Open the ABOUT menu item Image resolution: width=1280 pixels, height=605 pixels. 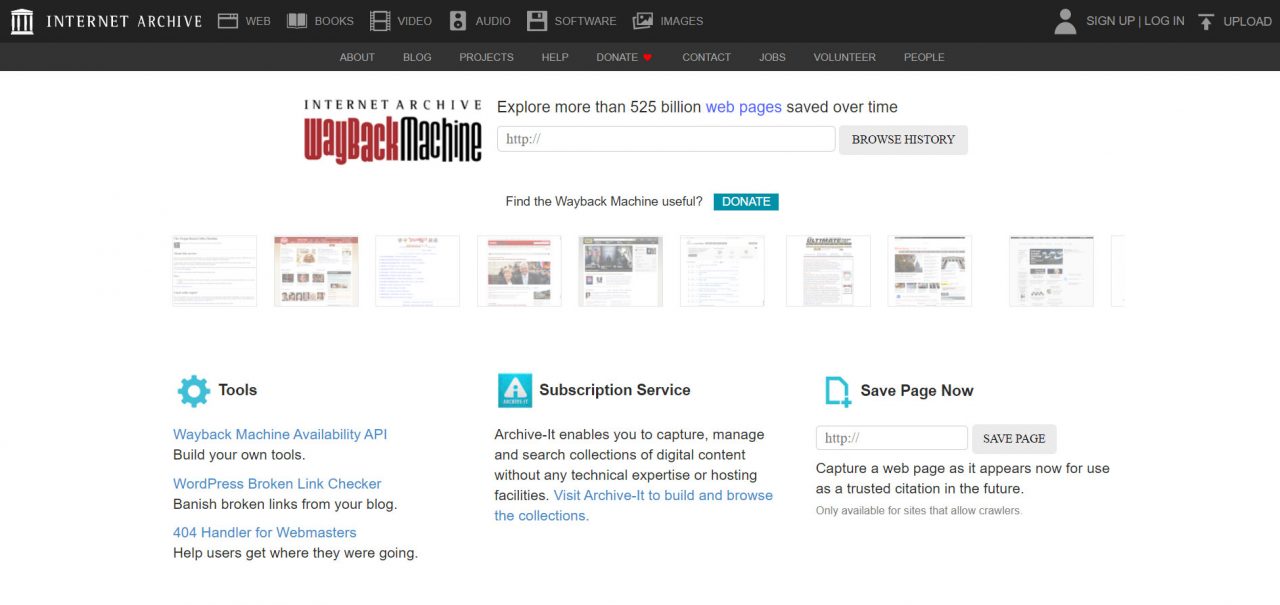pyautogui.click(x=357, y=57)
